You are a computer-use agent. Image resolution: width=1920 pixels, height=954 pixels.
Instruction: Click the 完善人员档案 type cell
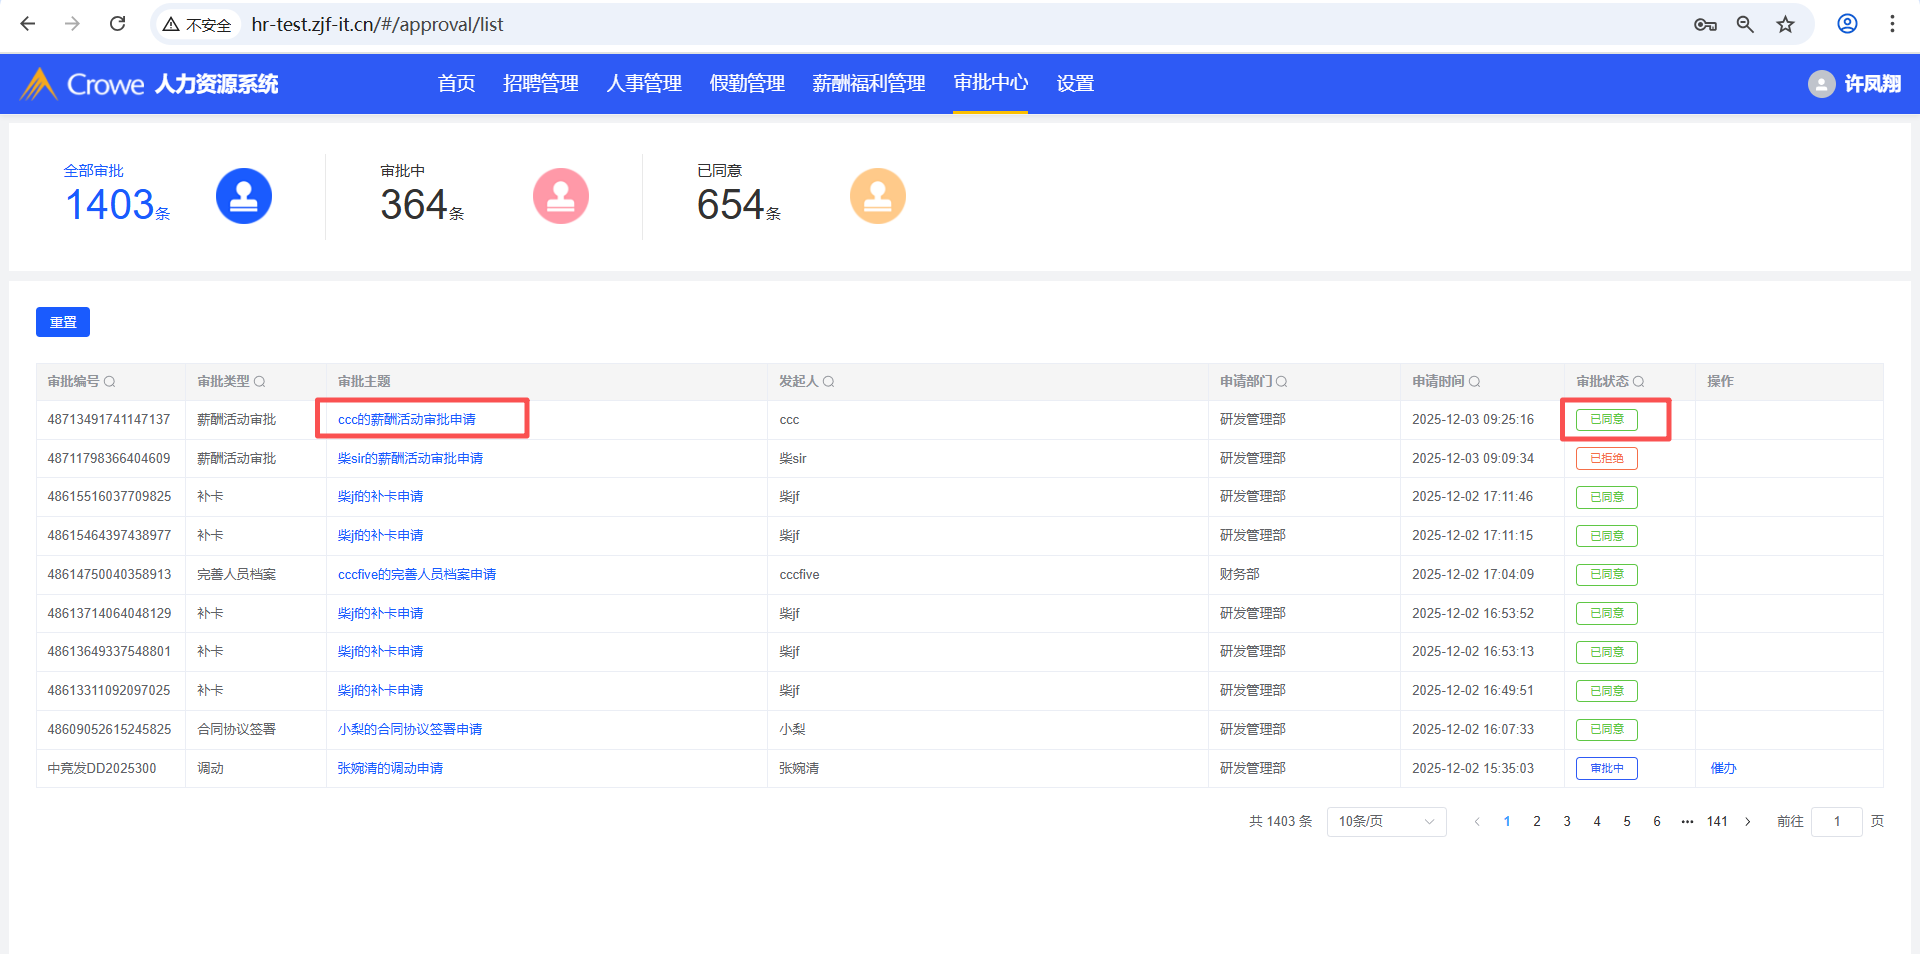coord(236,575)
